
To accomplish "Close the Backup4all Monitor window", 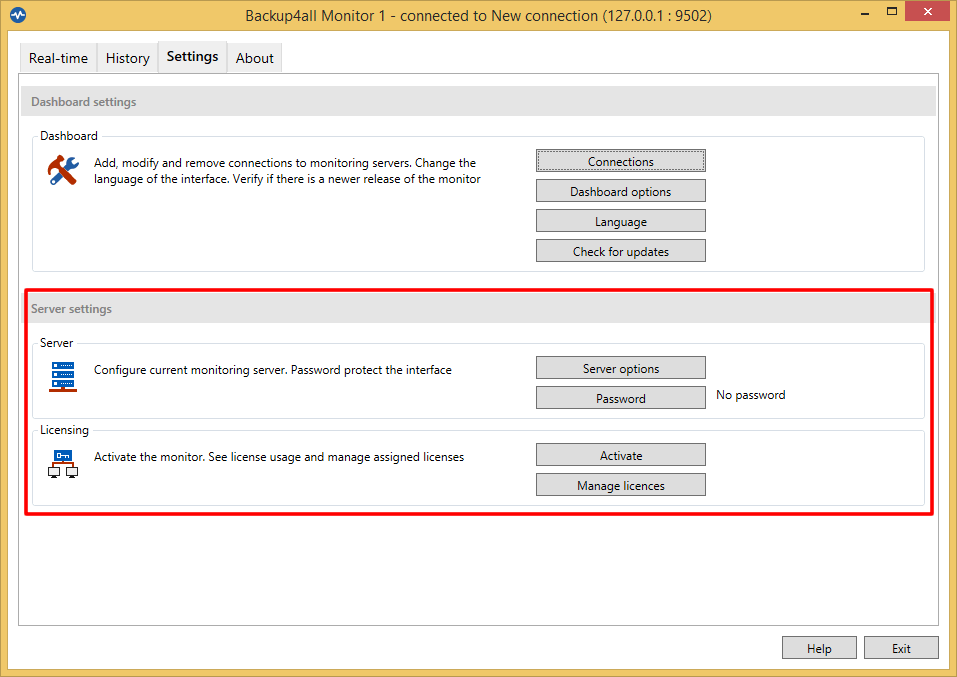I will (928, 12).
